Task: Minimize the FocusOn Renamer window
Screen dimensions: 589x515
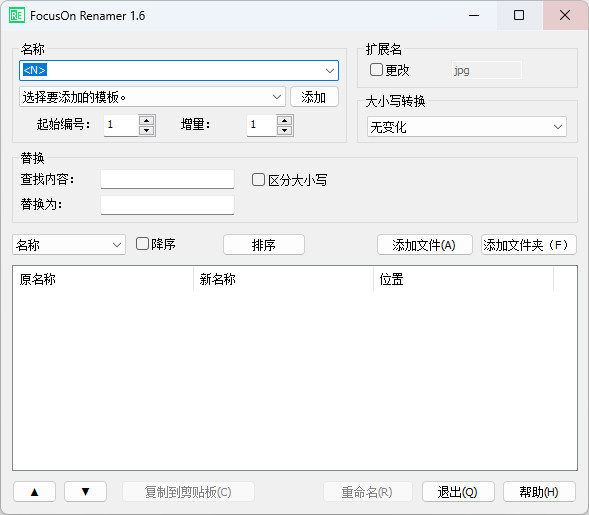Action: 474,15
